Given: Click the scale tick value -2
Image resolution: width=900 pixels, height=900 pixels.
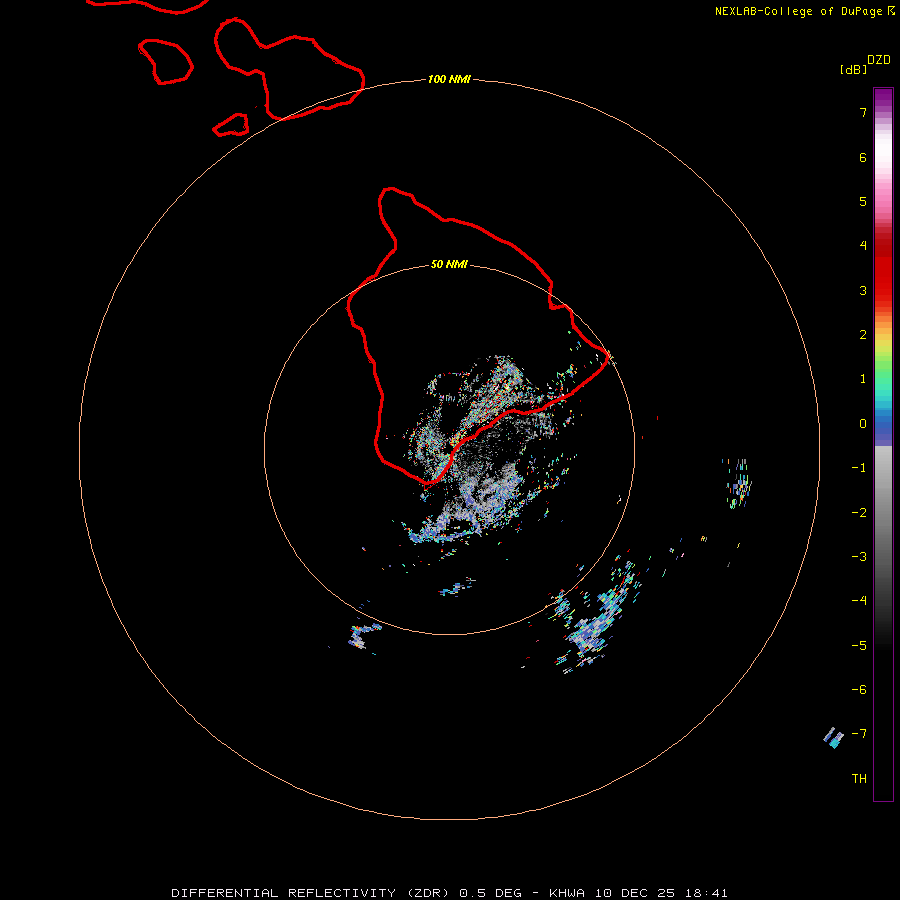Looking at the screenshot, I should (859, 513).
